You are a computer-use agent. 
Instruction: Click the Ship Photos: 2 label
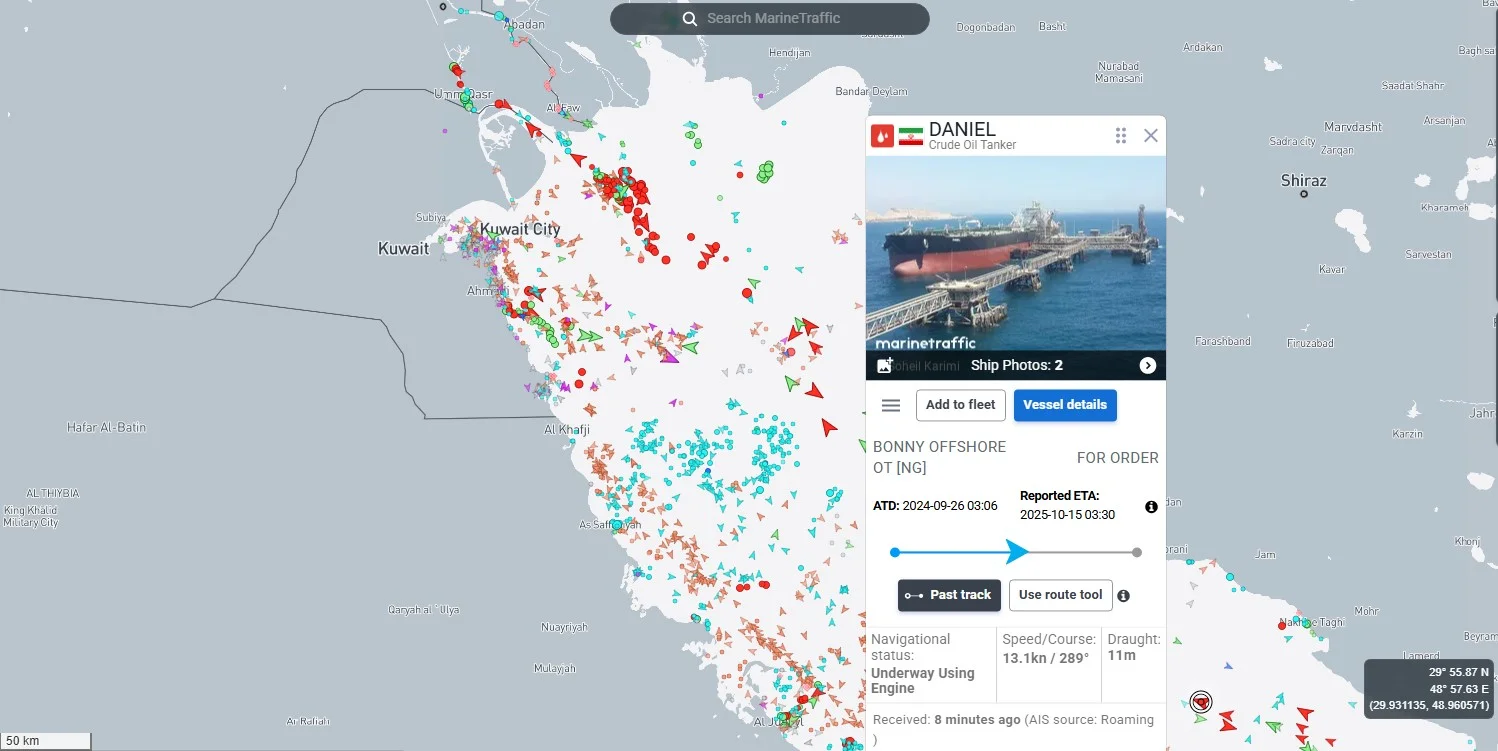click(1017, 366)
